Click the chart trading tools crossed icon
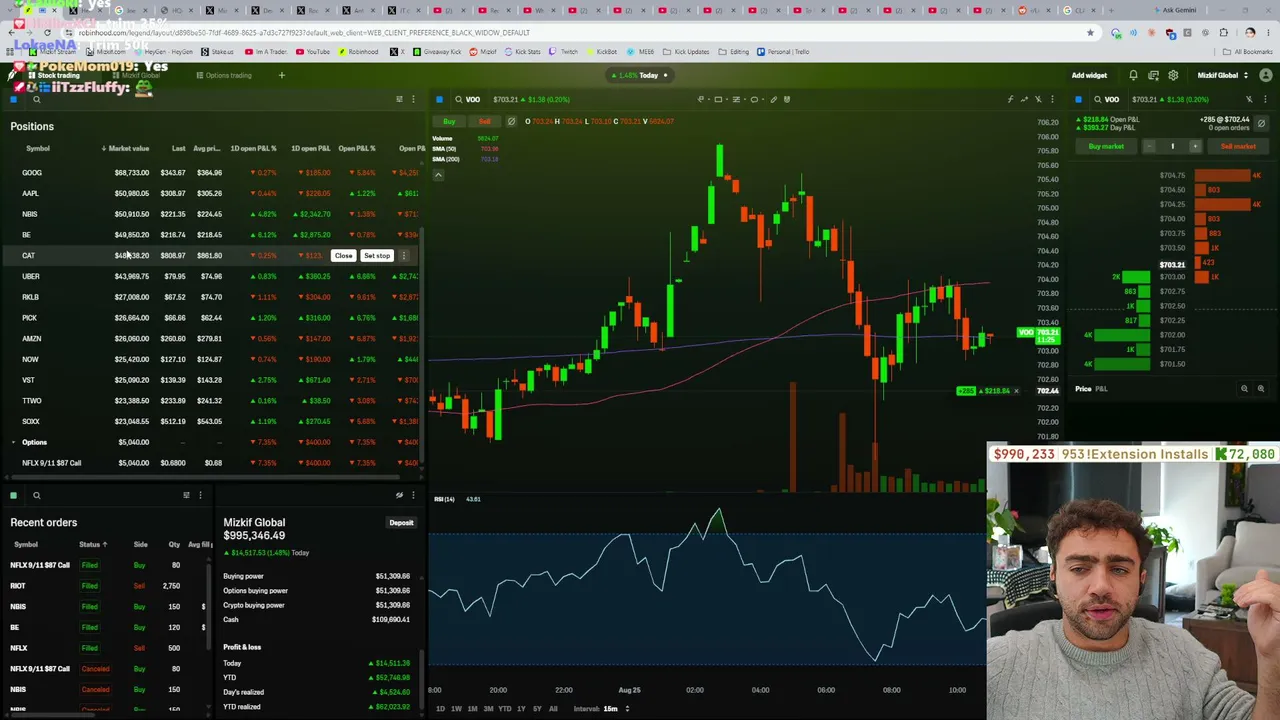The image size is (1280, 720). [1038, 99]
